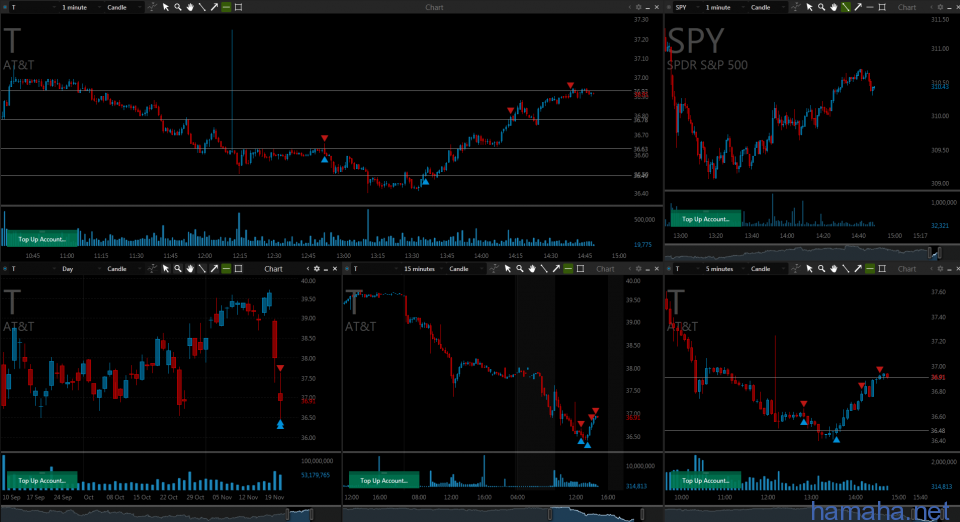Click Top Up Account in SPY chart
960x522 pixels.
pyautogui.click(x=705, y=218)
